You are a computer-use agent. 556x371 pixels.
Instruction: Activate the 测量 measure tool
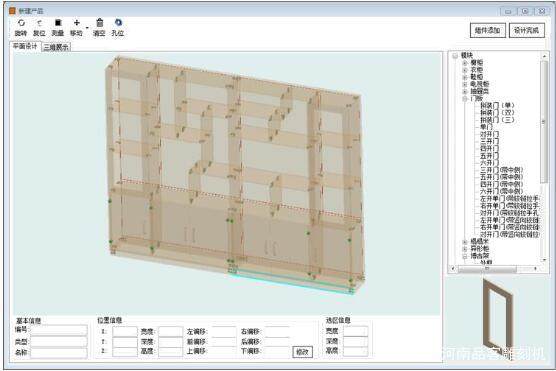(58, 27)
